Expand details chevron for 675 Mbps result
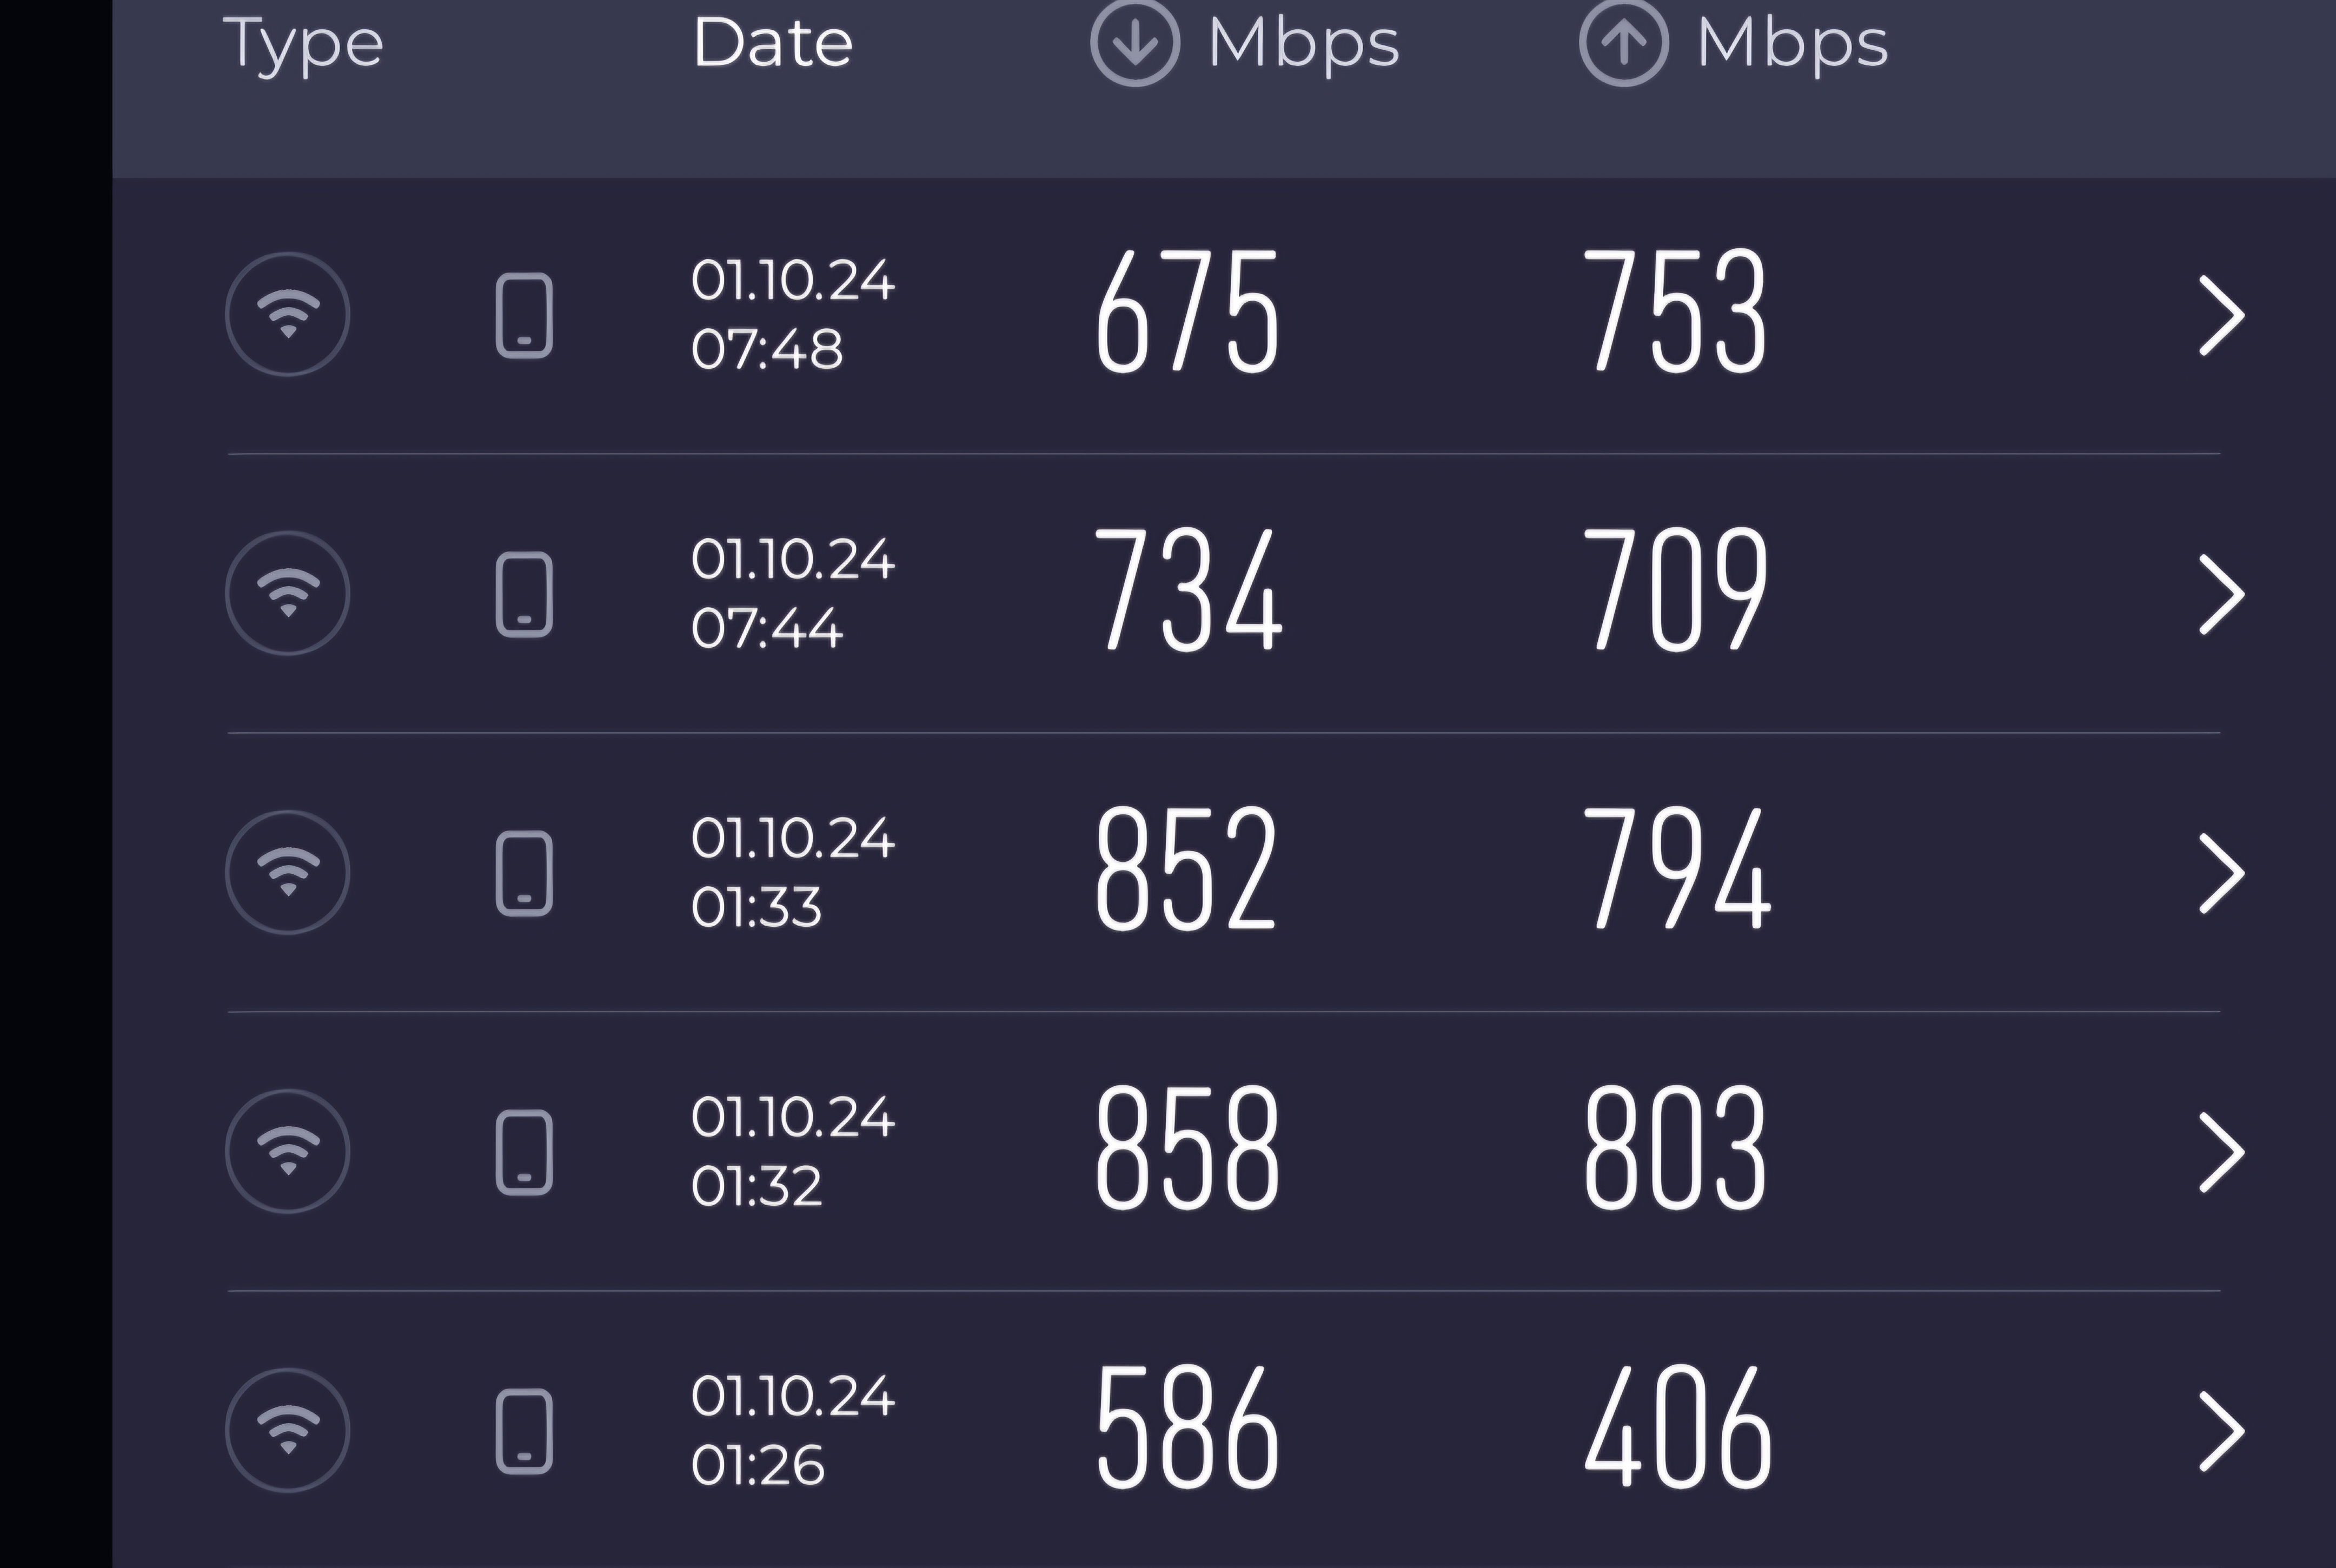2336x1568 pixels. click(2222, 316)
